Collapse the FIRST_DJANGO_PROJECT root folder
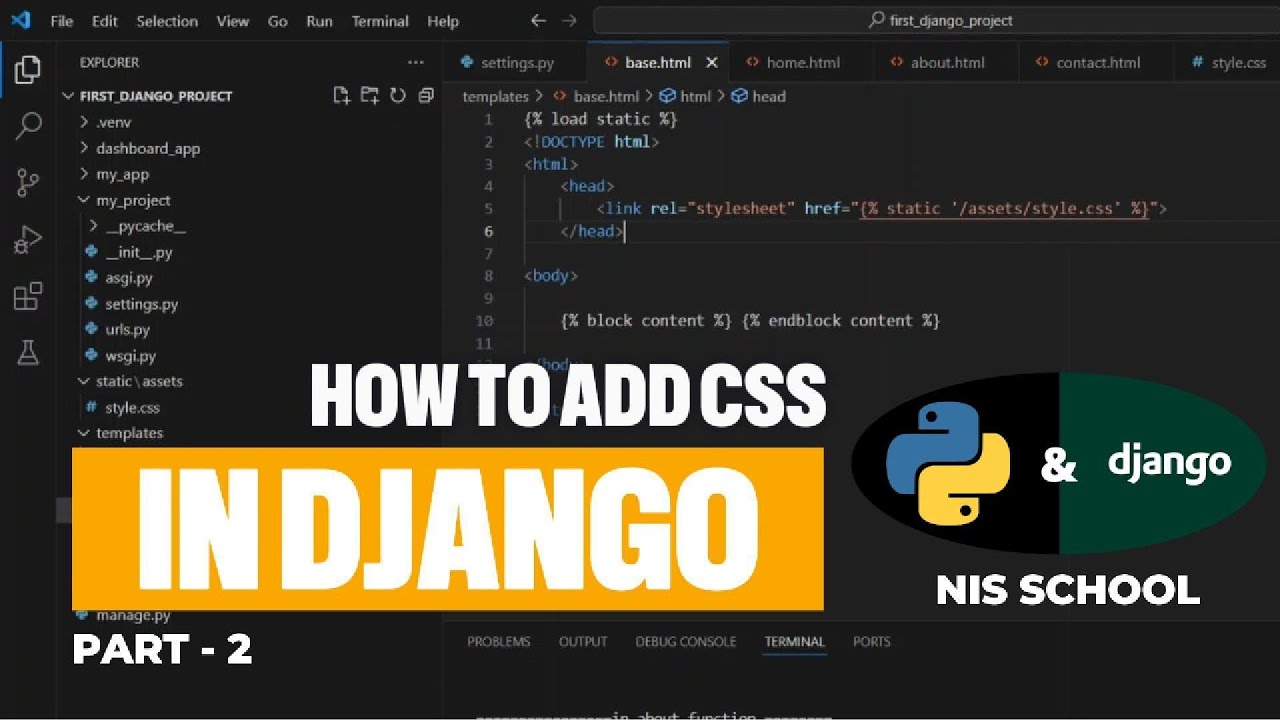Screen dimensions: 1280x720 tap(155, 96)
